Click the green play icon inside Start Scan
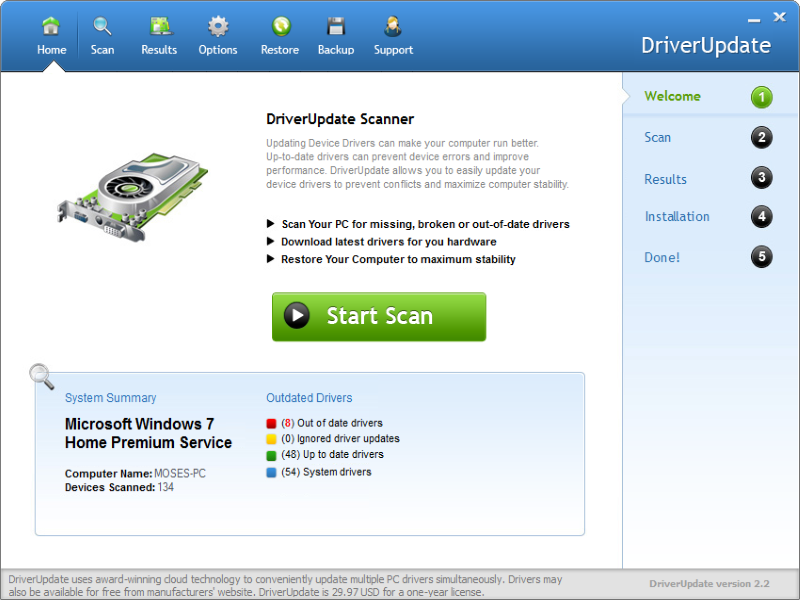This screenshot has width=800, height=600. point(297,316)
